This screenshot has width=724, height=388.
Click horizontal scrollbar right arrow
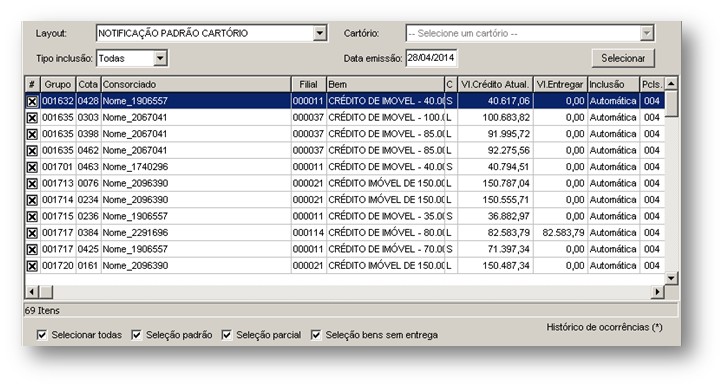coord(658,292)
